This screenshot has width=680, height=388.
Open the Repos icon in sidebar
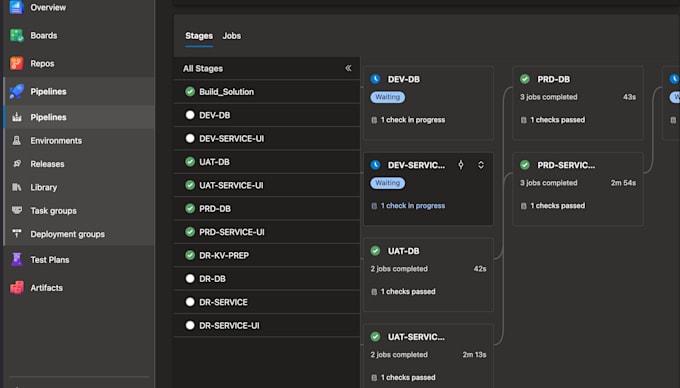[x=16, y=63]
